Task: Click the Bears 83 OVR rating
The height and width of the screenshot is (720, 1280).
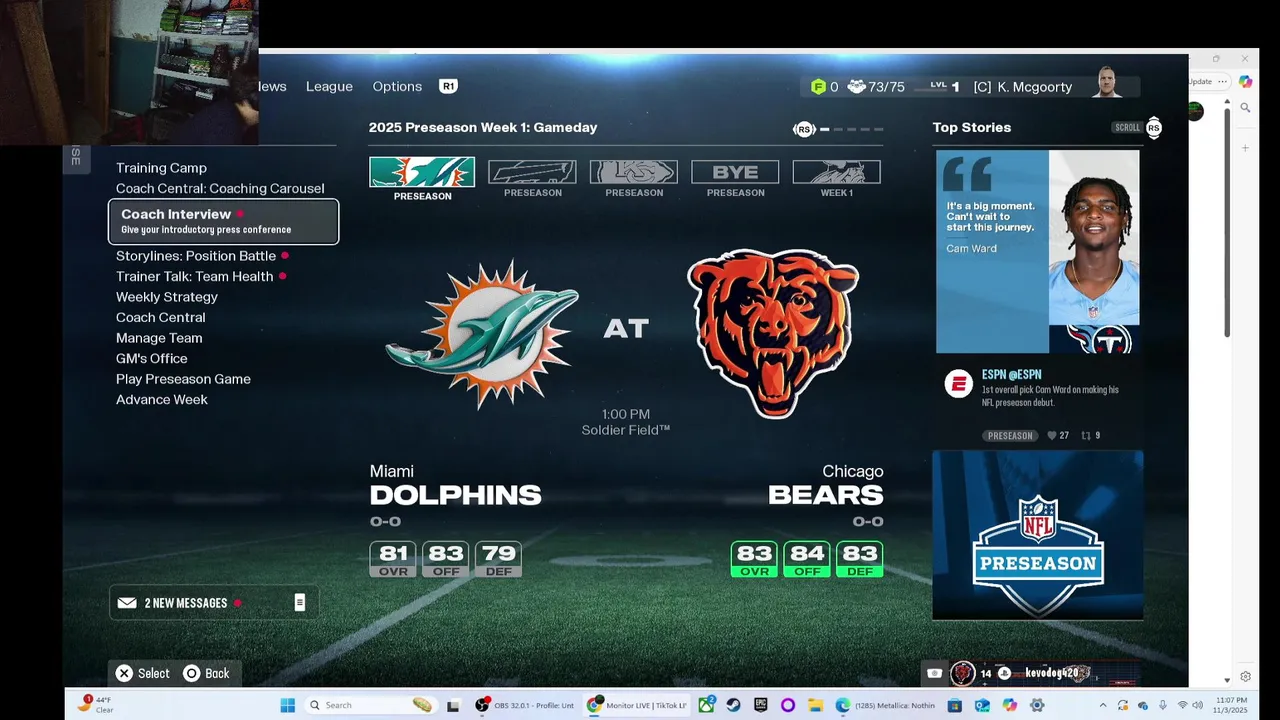Action: [x=754, y=559]
